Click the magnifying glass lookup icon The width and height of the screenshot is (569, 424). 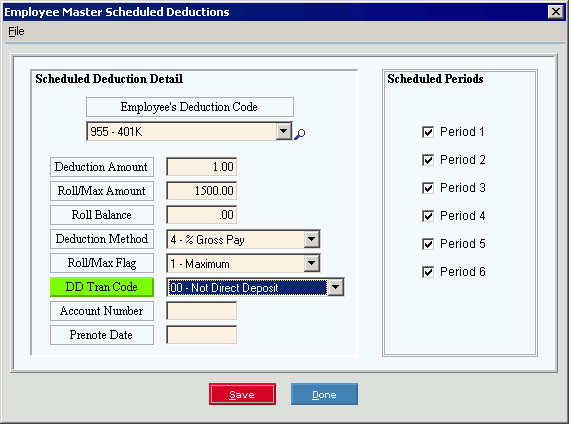[299, 134]
